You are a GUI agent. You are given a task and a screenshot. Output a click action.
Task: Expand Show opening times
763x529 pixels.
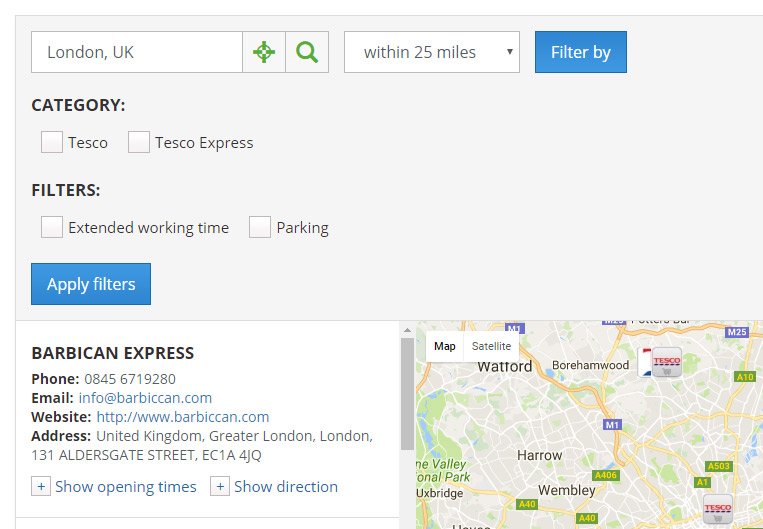[x=126, y=487]
